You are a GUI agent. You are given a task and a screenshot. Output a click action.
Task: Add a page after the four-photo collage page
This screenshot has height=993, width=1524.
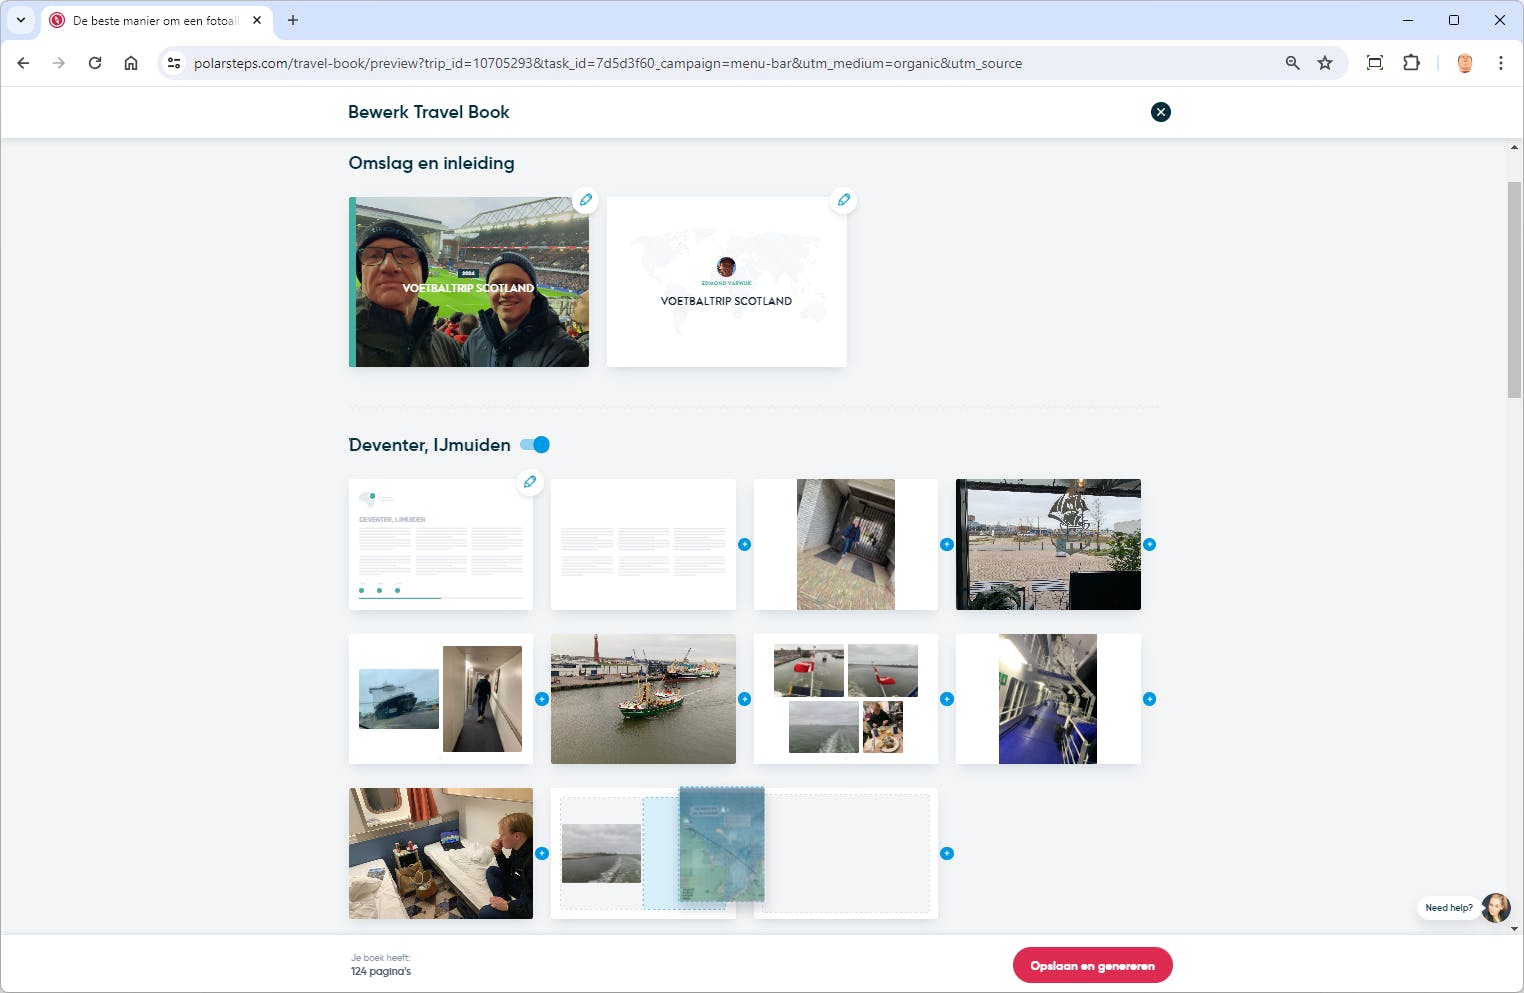[947, 699]
